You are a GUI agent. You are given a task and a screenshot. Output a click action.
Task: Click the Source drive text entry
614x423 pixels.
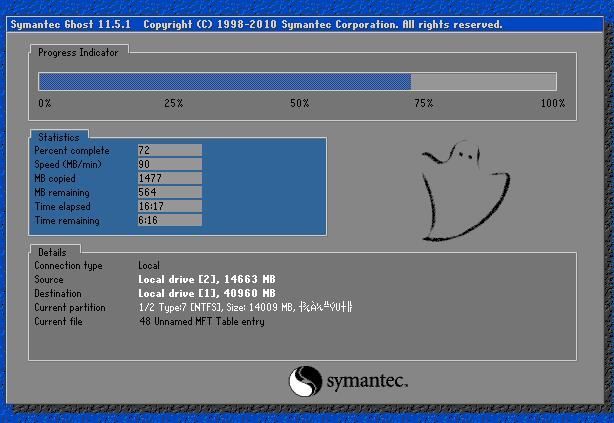pos(205,280)
